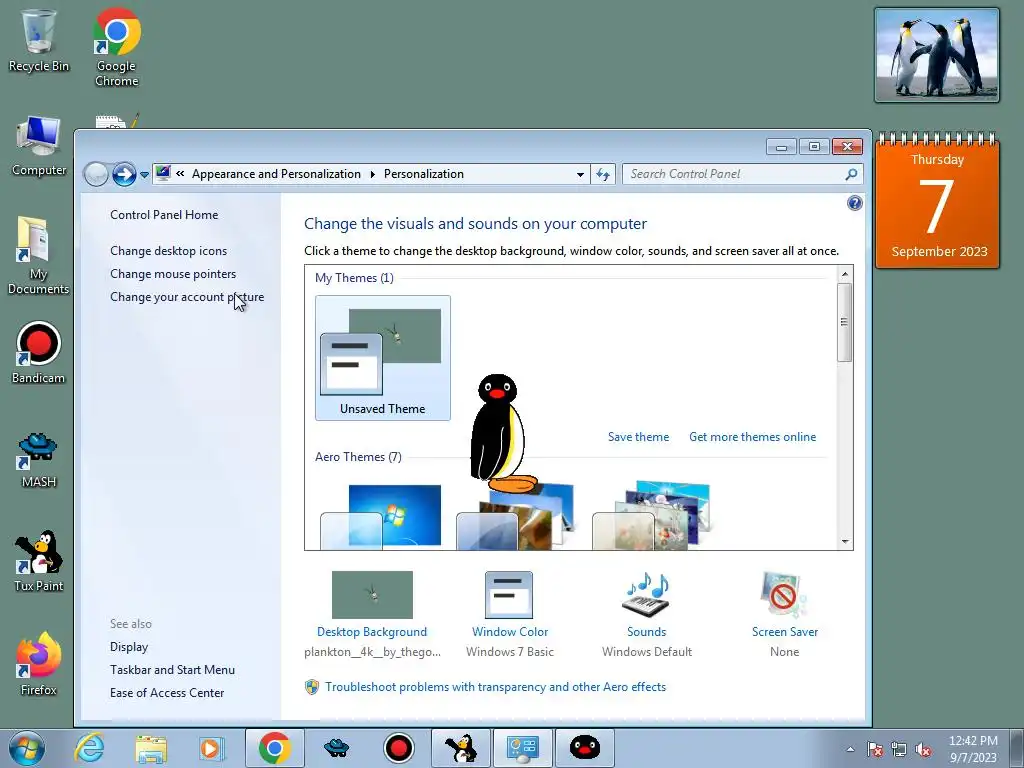Click the Sounds piano icon
This screenshot has width=1024, height=768.
pyautogui.click(x=646, y=594)
